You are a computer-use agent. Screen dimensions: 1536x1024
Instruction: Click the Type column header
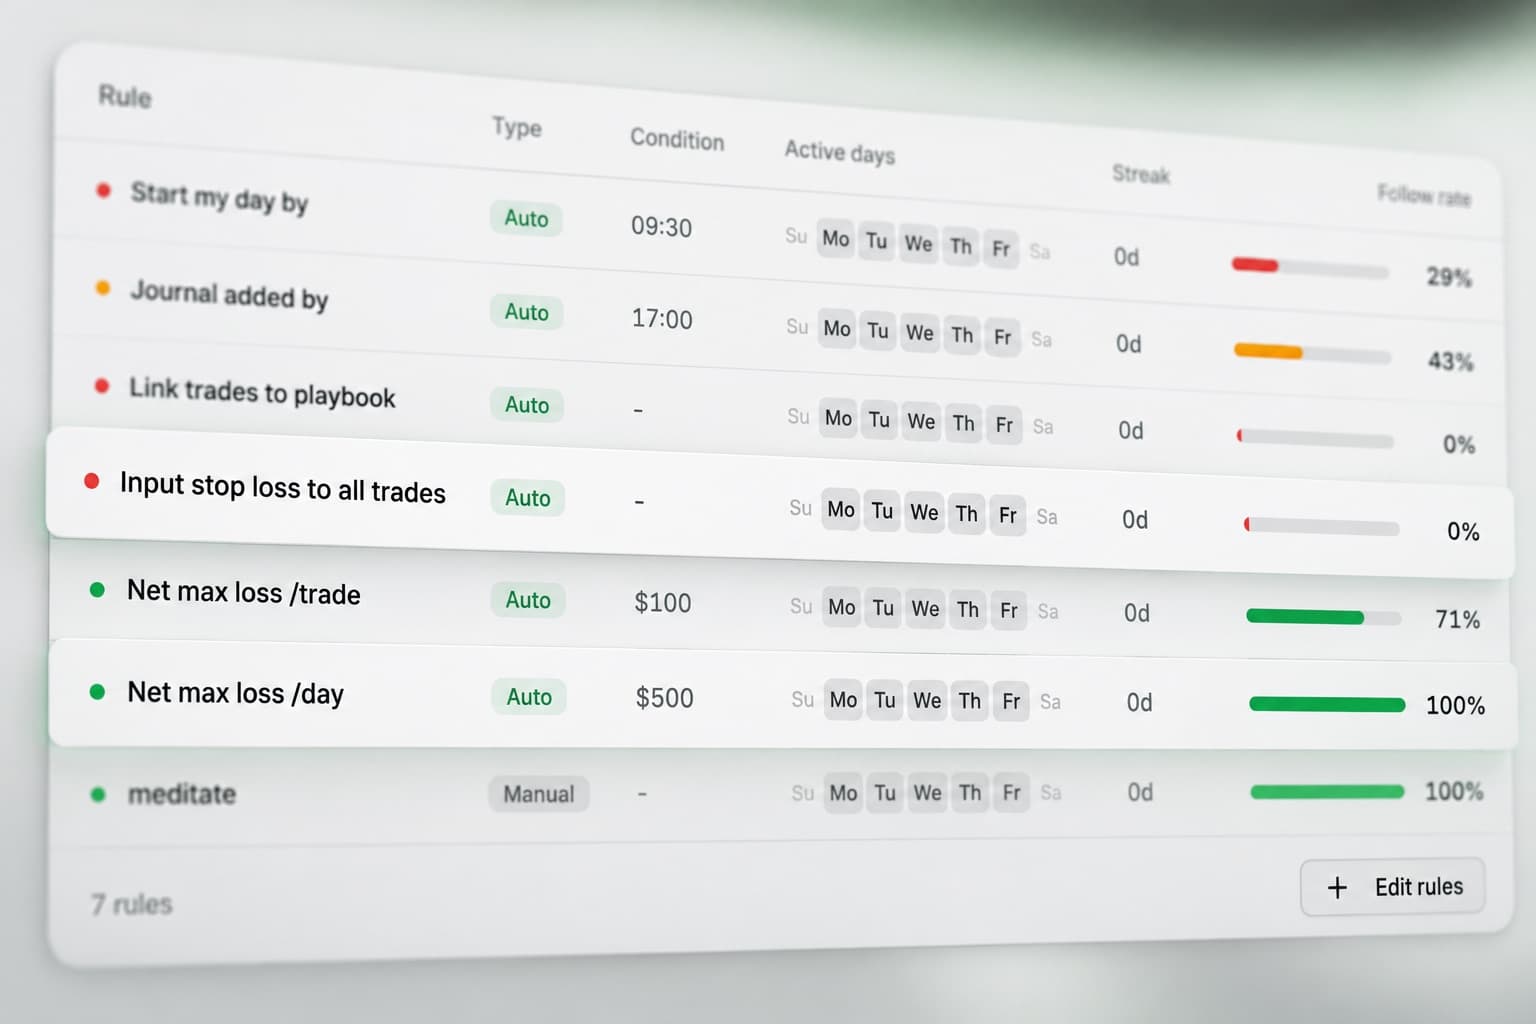[516, 127]
